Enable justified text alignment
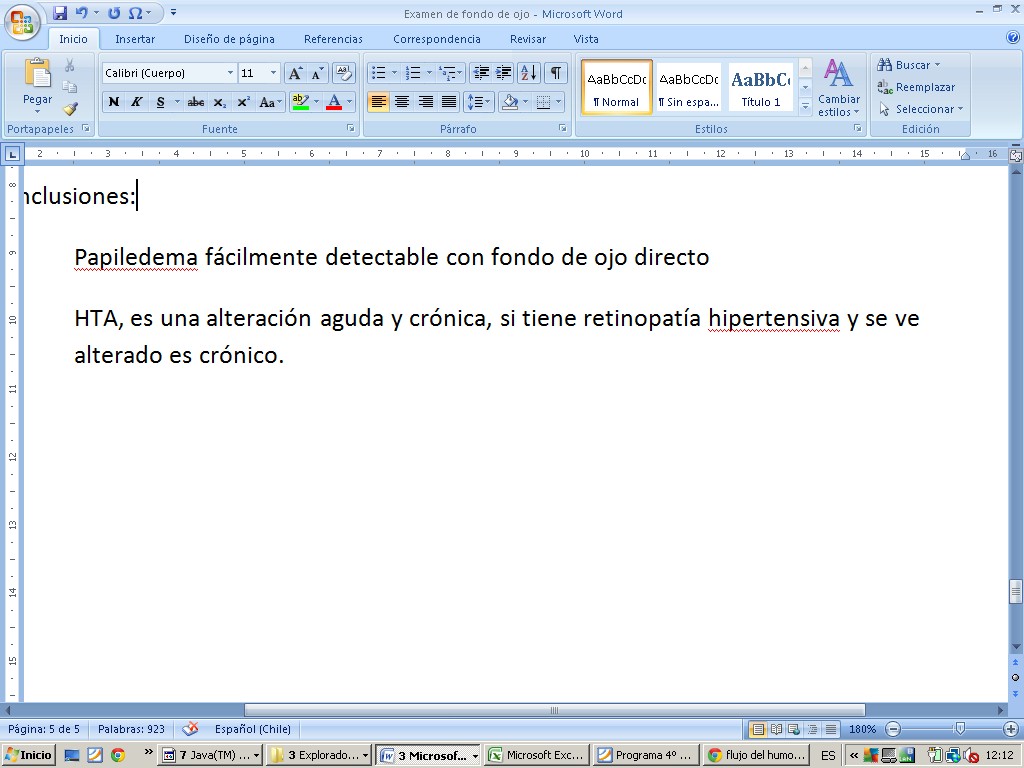 coord(449,102)
